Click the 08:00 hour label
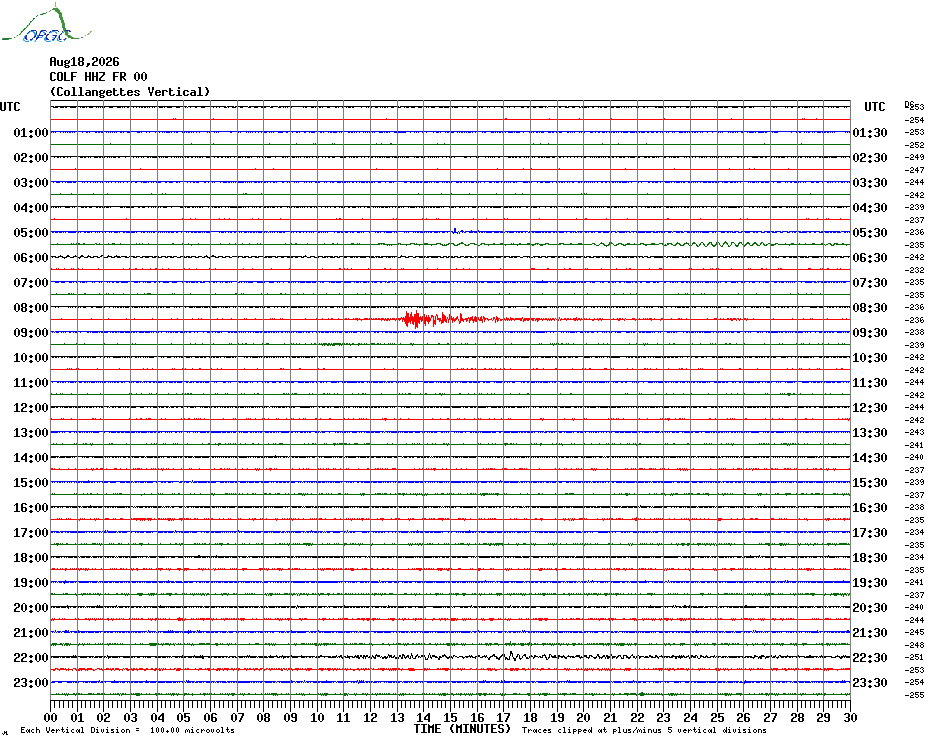The height and width of the screenshot is (744, 930). (x=31, y=307)
